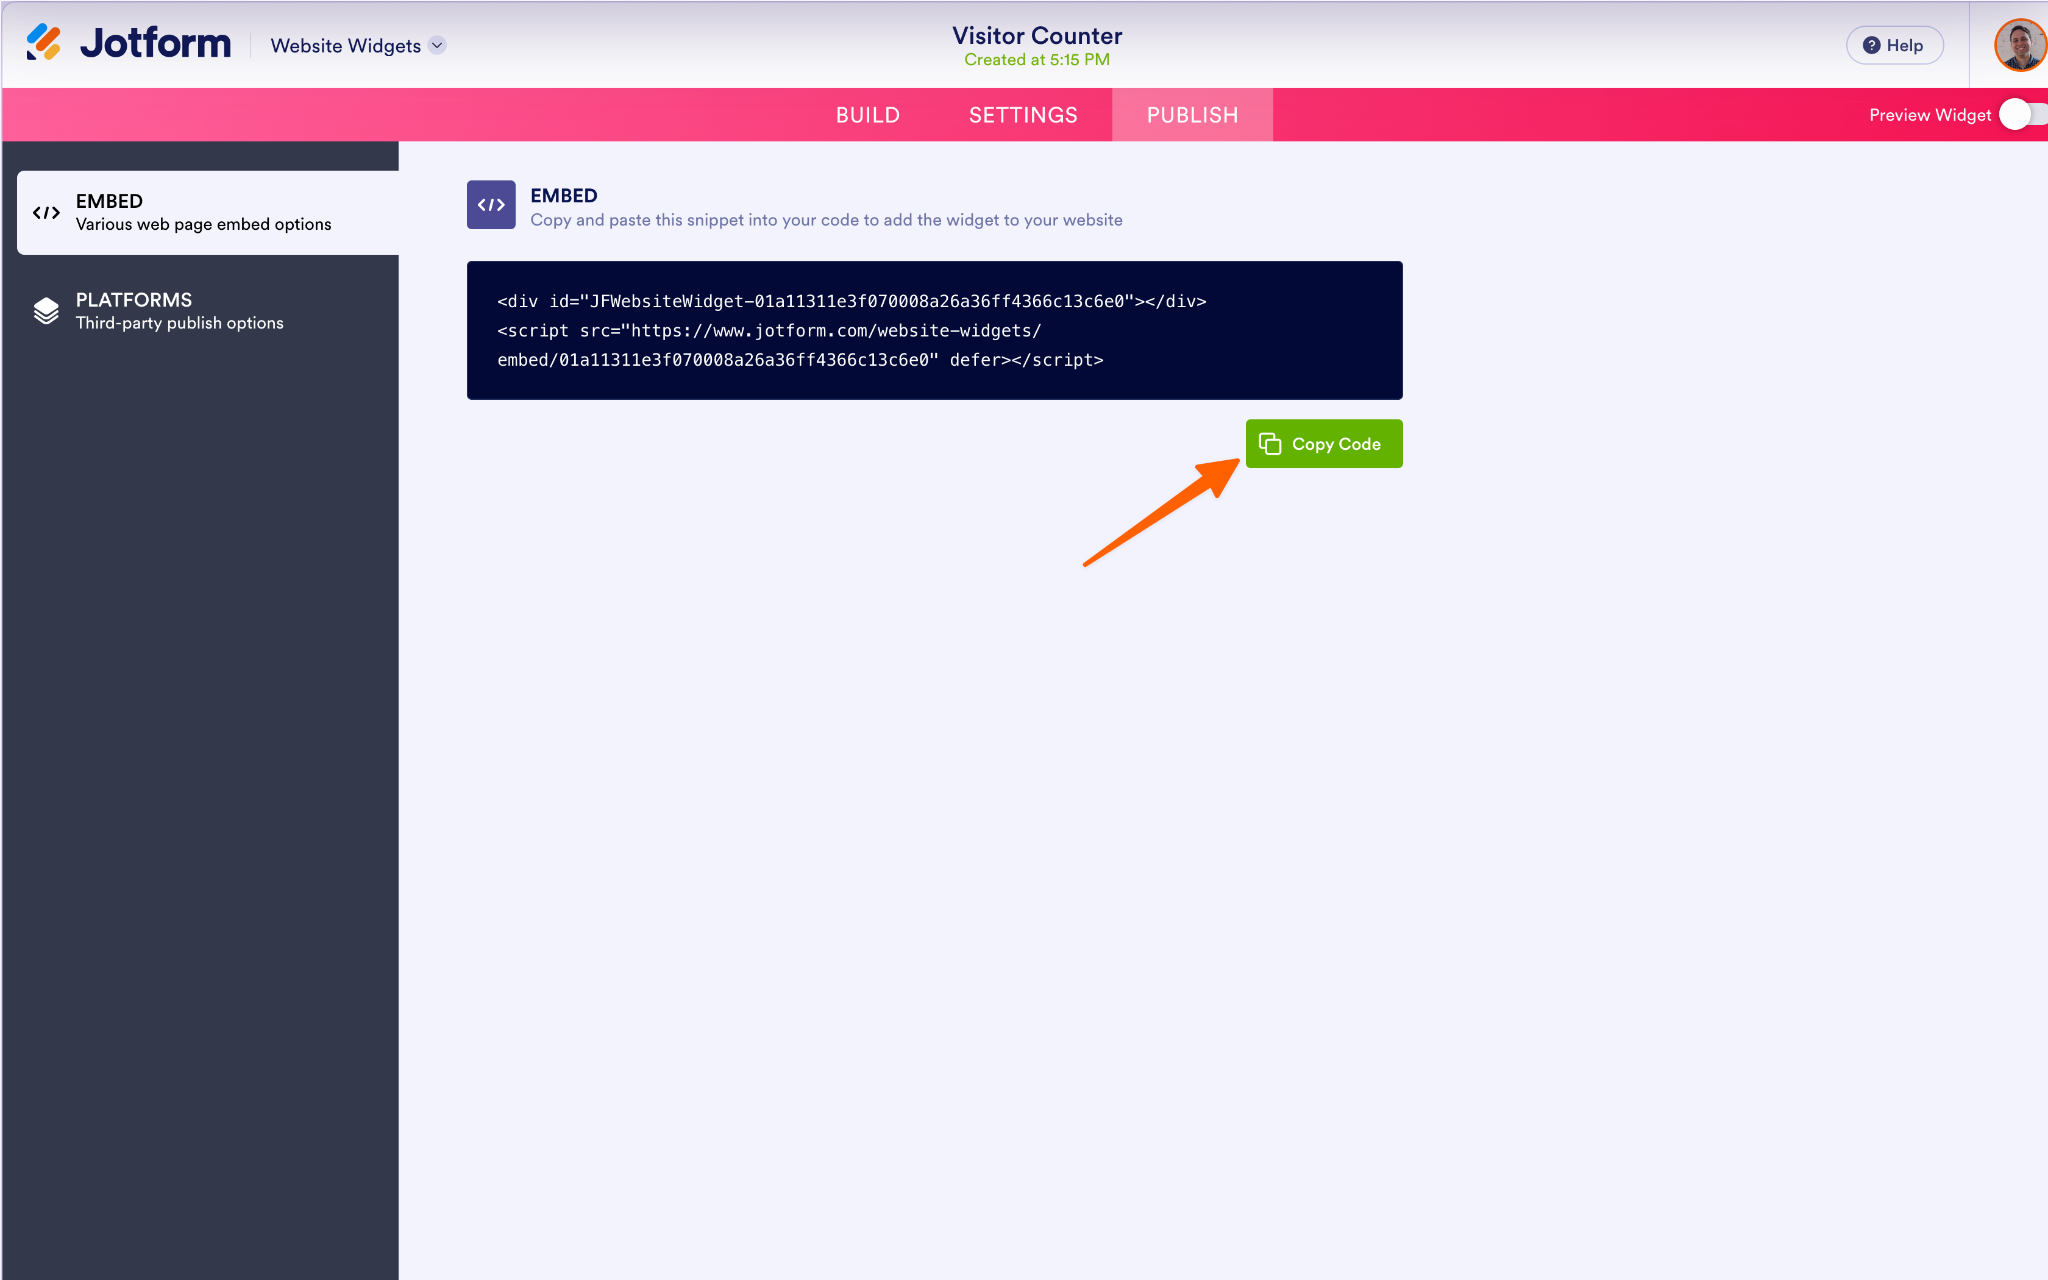2048x1280 pixels.
Task: Open the user profile avatar
Action: pyautogui.click(x=2020, y=45)
